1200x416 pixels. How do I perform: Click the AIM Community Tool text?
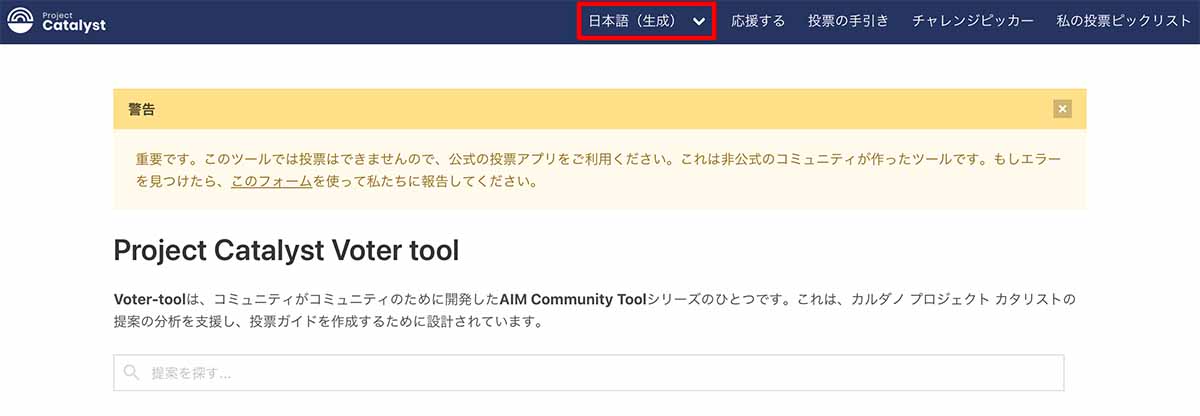tap(574, 299)
